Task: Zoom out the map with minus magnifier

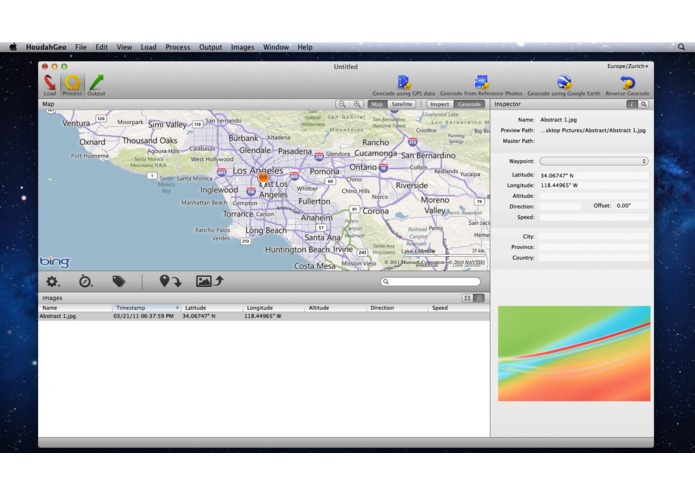Action: 342,104
